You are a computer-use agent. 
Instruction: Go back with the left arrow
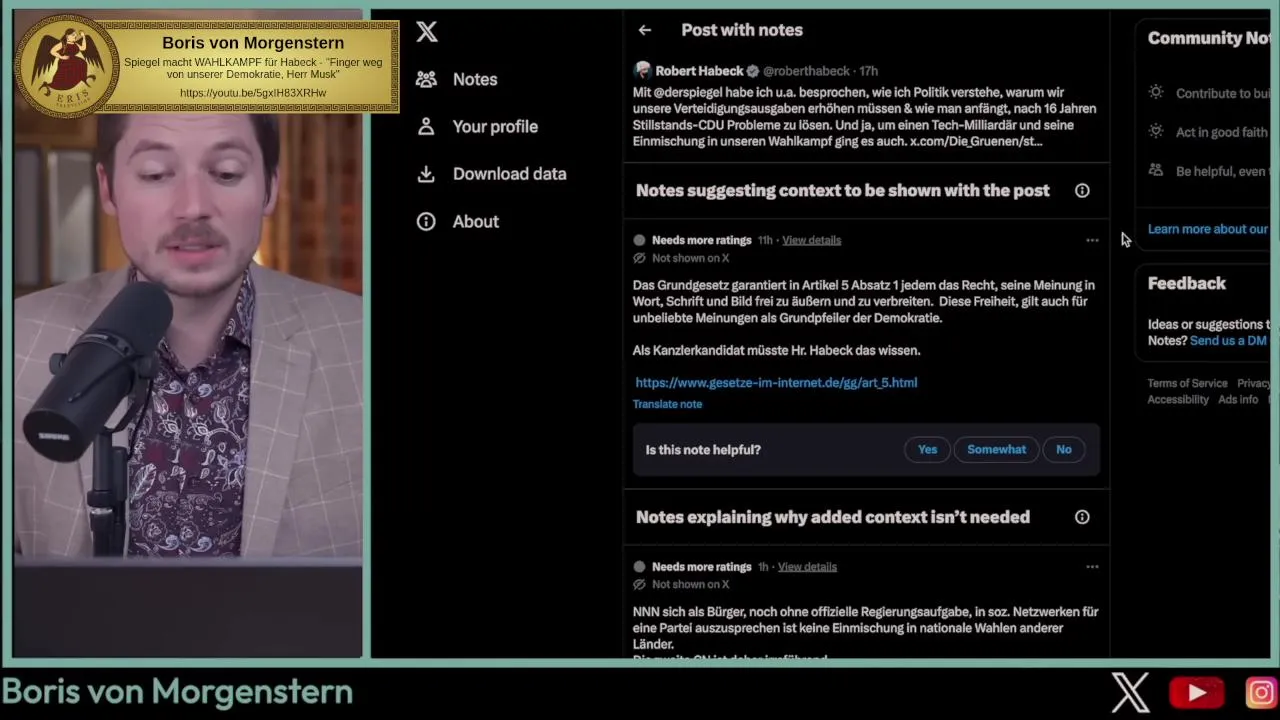(645, 30)
